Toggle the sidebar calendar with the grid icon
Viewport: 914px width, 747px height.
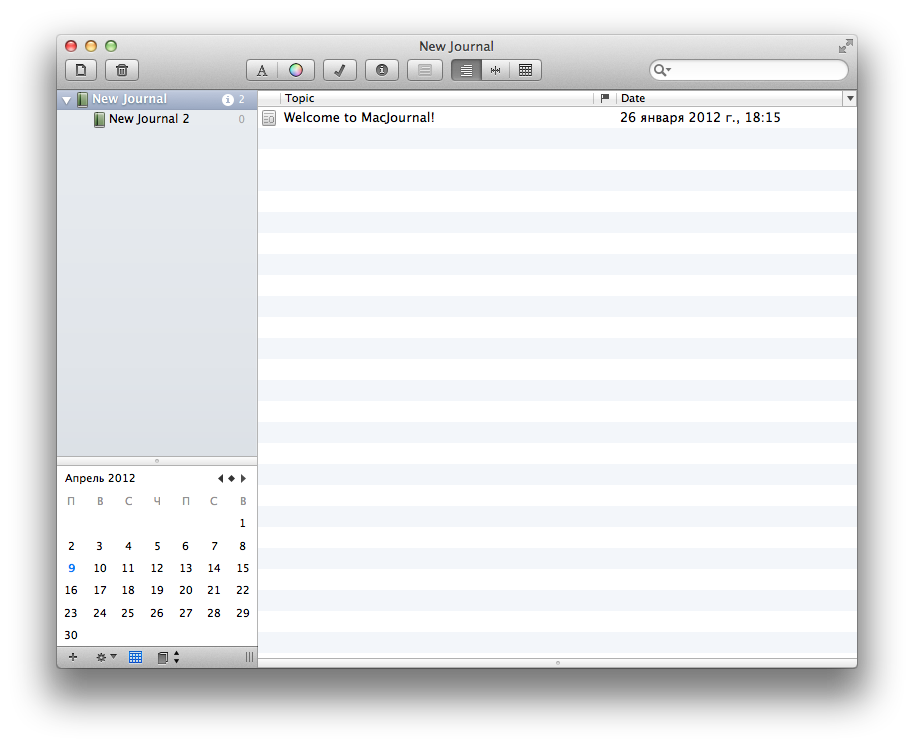click(x=135, y=657)
